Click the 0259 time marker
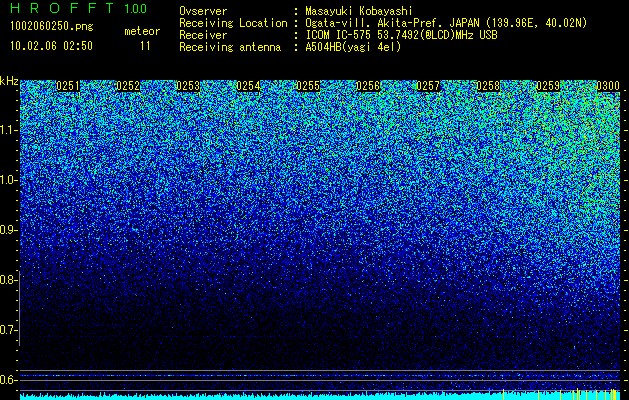 point(548,86)
